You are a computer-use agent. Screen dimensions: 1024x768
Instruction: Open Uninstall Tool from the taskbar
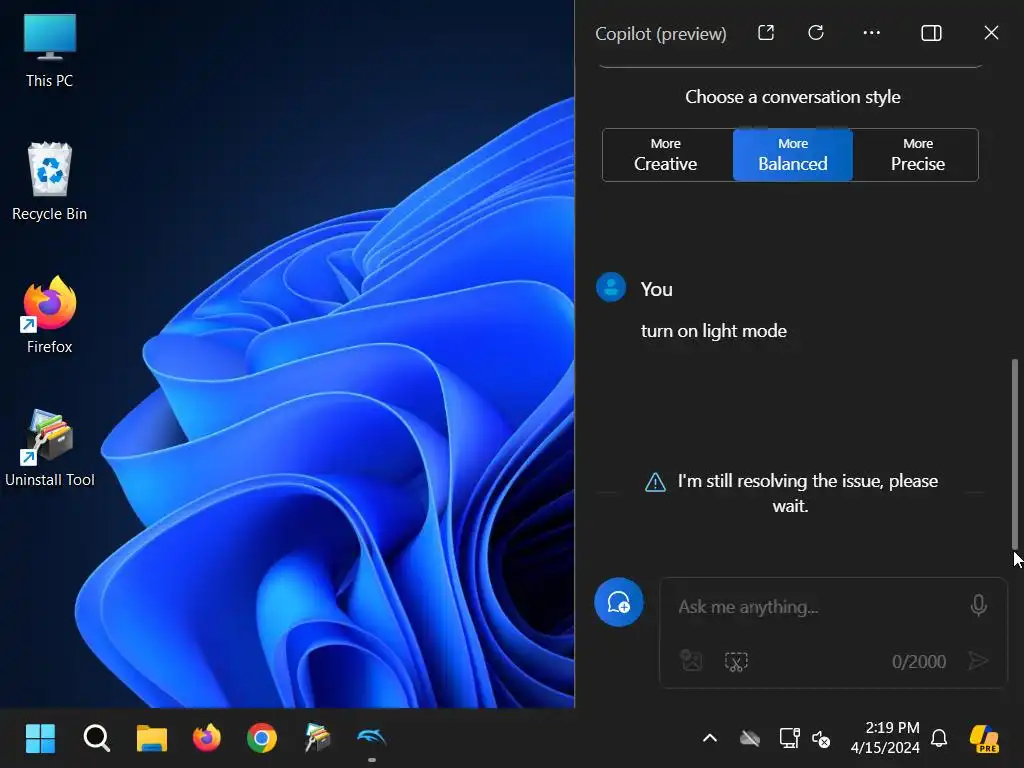coord(317,739)
